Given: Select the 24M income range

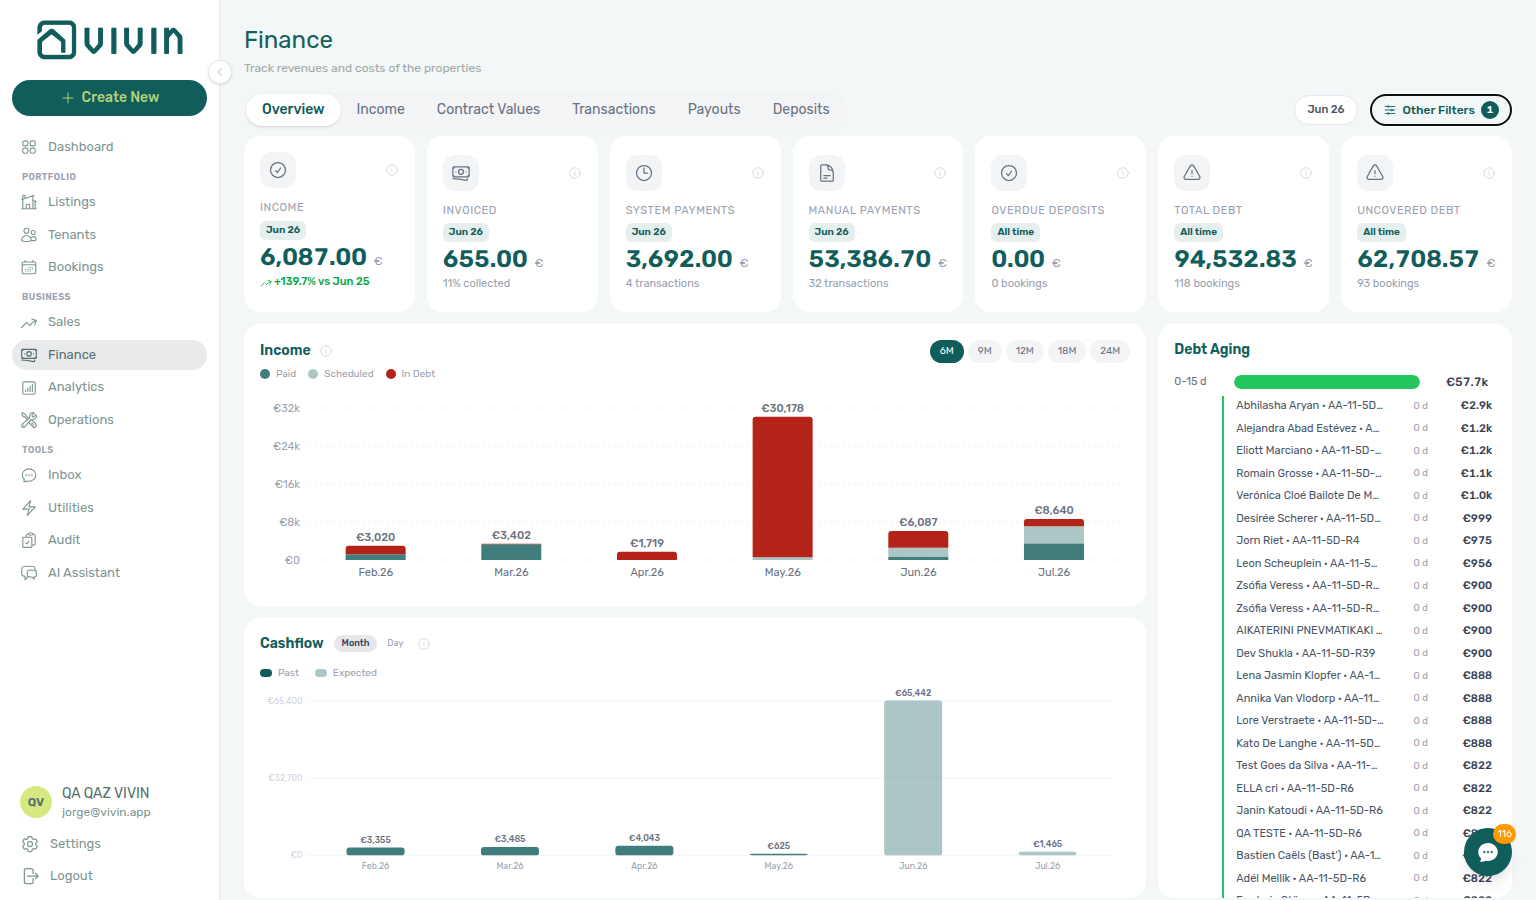Looking at the screenshot, I should point(1110,351).
